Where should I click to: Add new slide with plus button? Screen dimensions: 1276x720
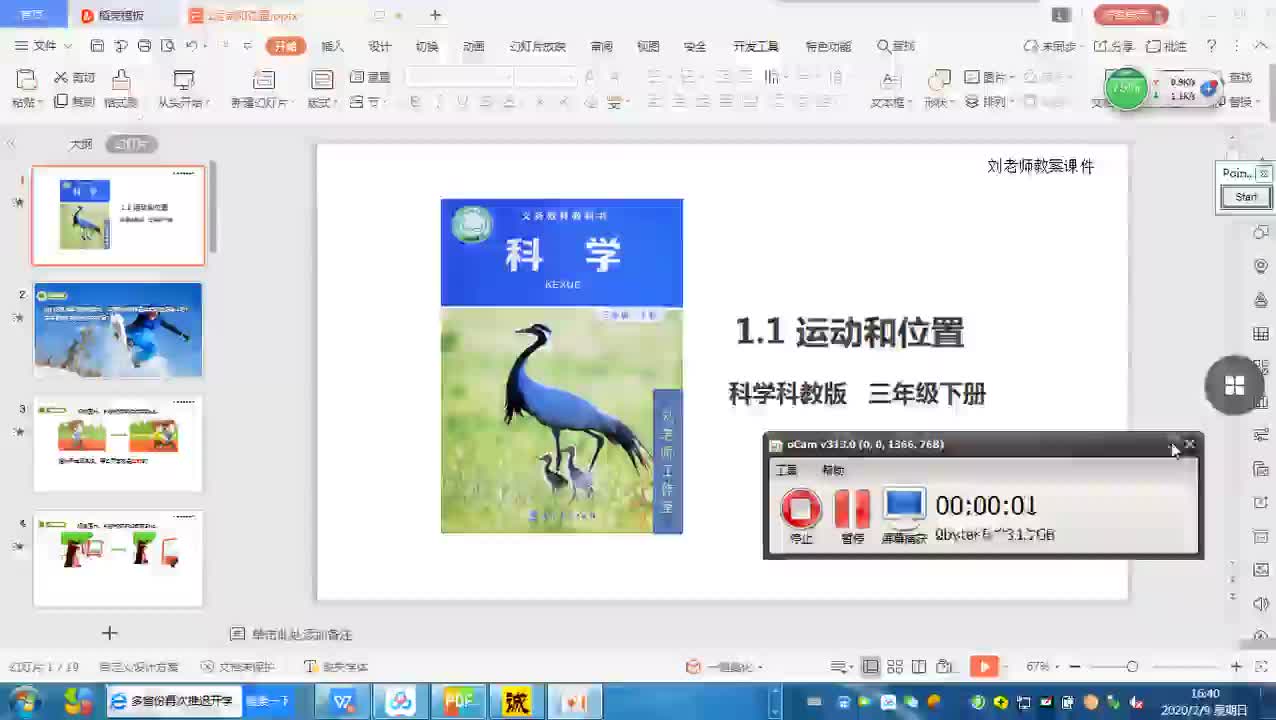click(110, 633)
